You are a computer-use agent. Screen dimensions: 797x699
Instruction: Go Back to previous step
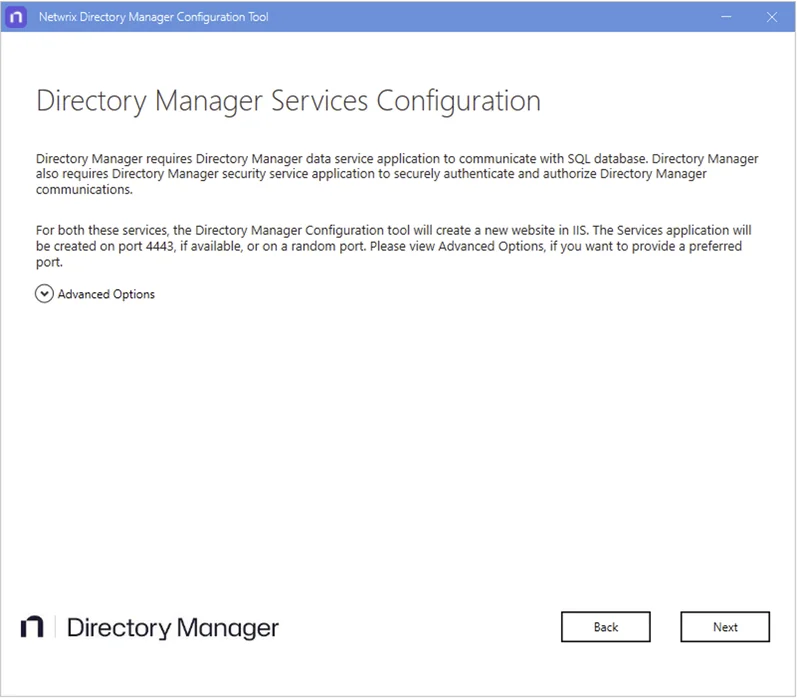pyautogui.click(x=605, y=627)
